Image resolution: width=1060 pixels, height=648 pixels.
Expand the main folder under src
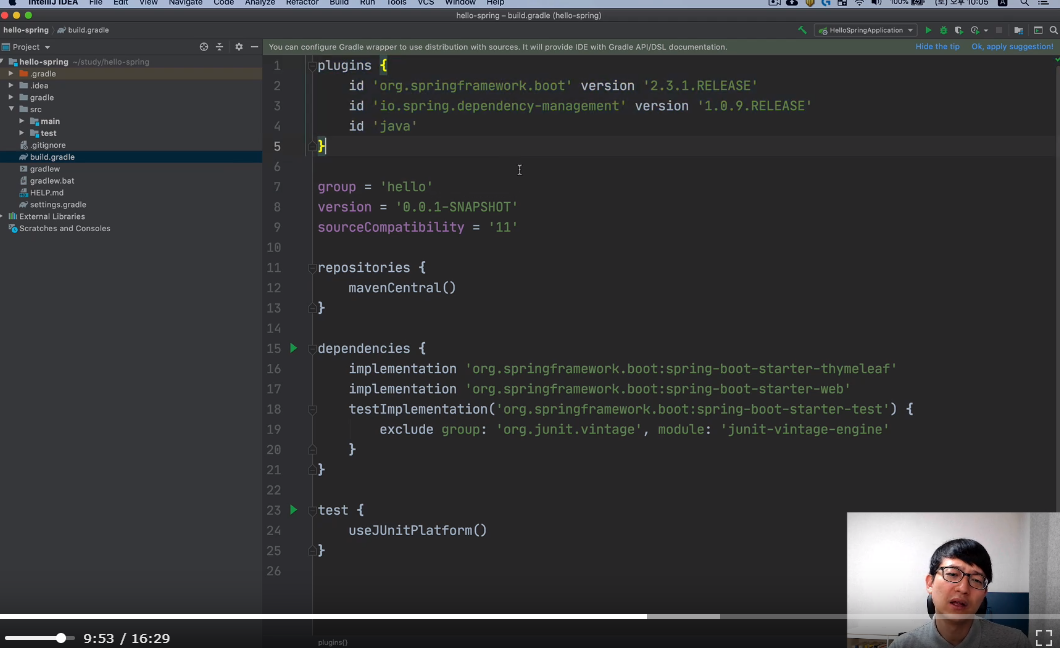click(x=22, y=121)
